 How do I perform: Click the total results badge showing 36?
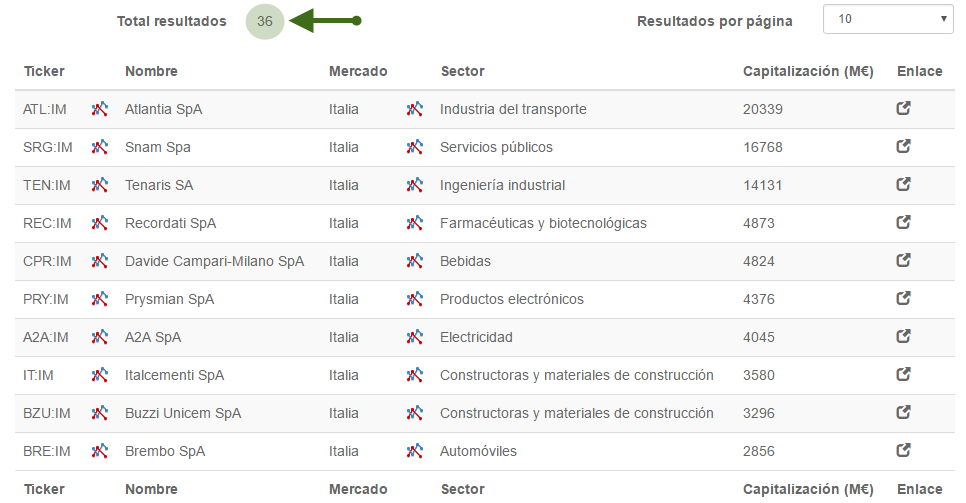tap(265, 21)
